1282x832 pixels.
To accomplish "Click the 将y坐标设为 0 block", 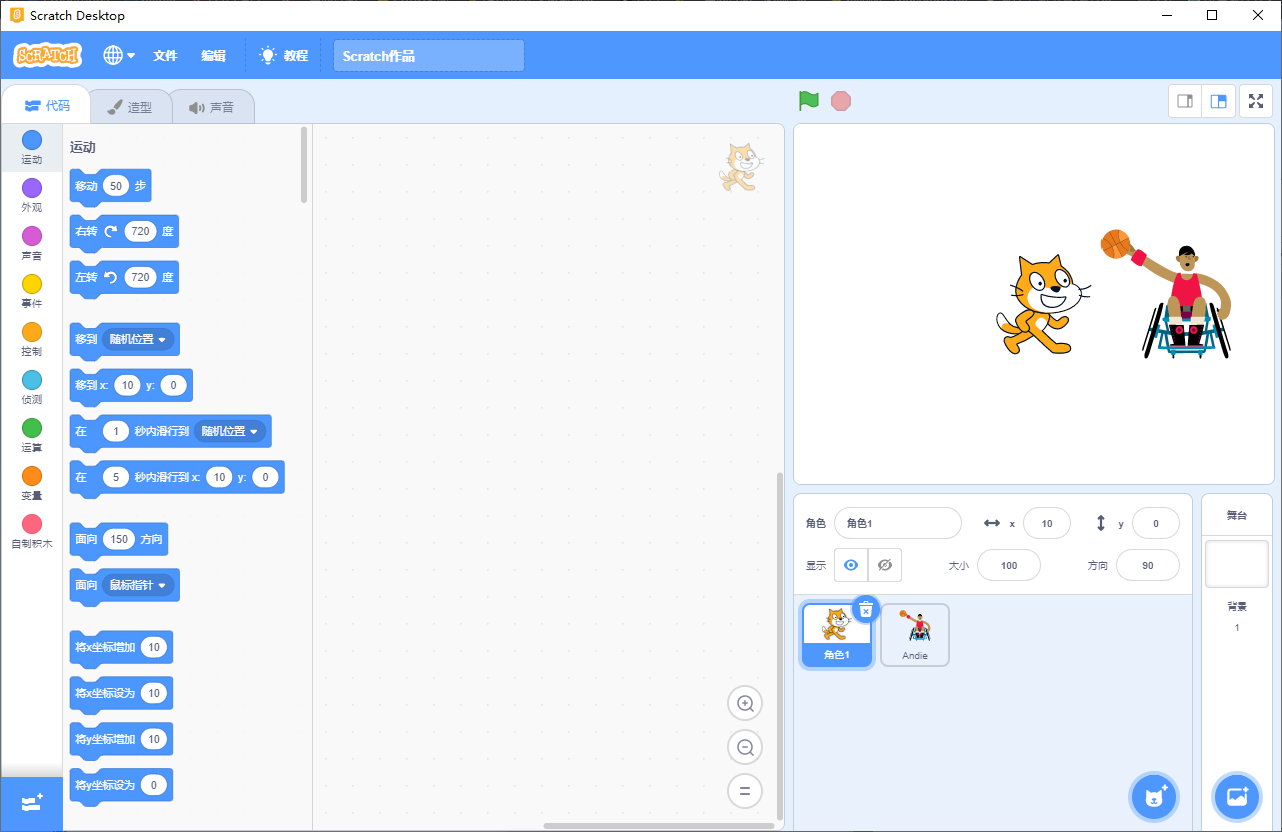I will pyautogui.click(x=120, y=786).
